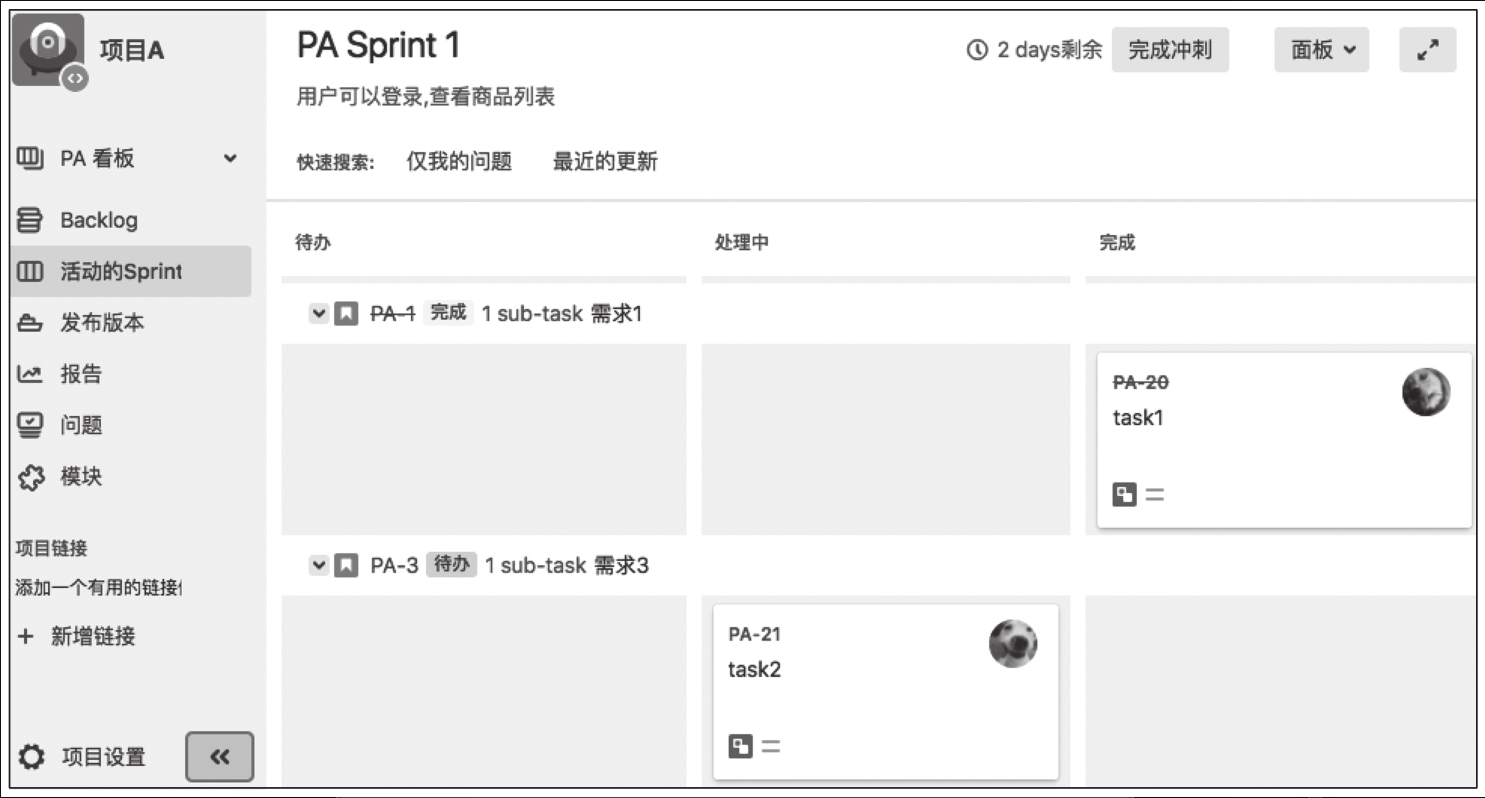Select 活动的Sprint in sidebar
Viewport: 1485px width, 798px height.
tap(131, 271)
